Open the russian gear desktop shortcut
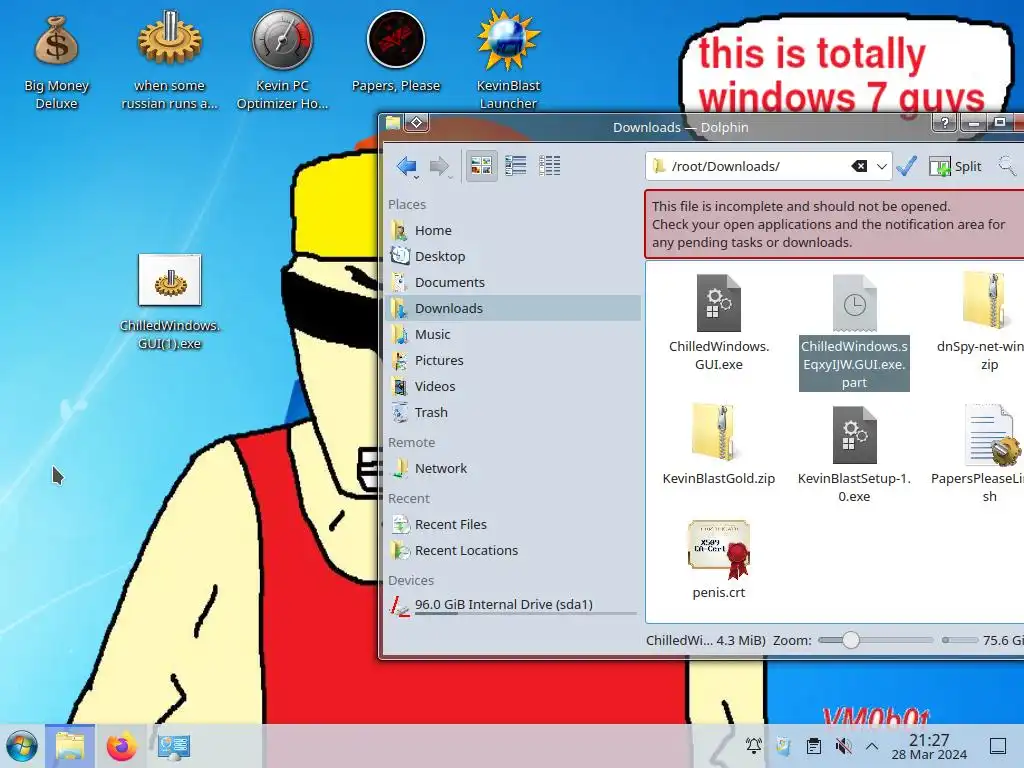 [169, 62]
